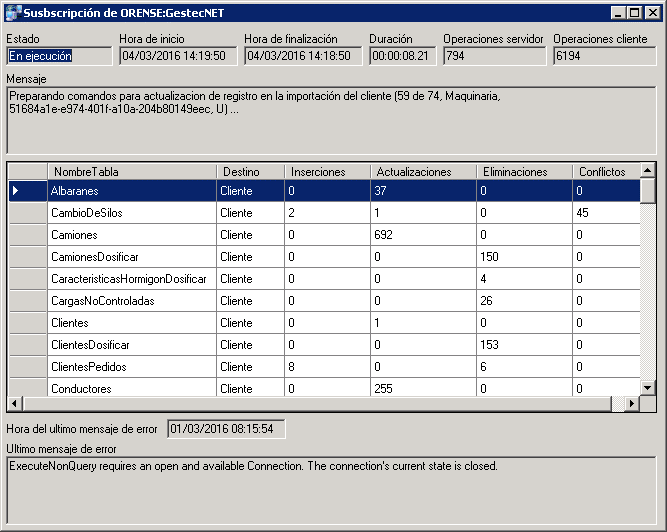Click Eliminaciones value 26 for CargasNoControladas

[524, 301]
